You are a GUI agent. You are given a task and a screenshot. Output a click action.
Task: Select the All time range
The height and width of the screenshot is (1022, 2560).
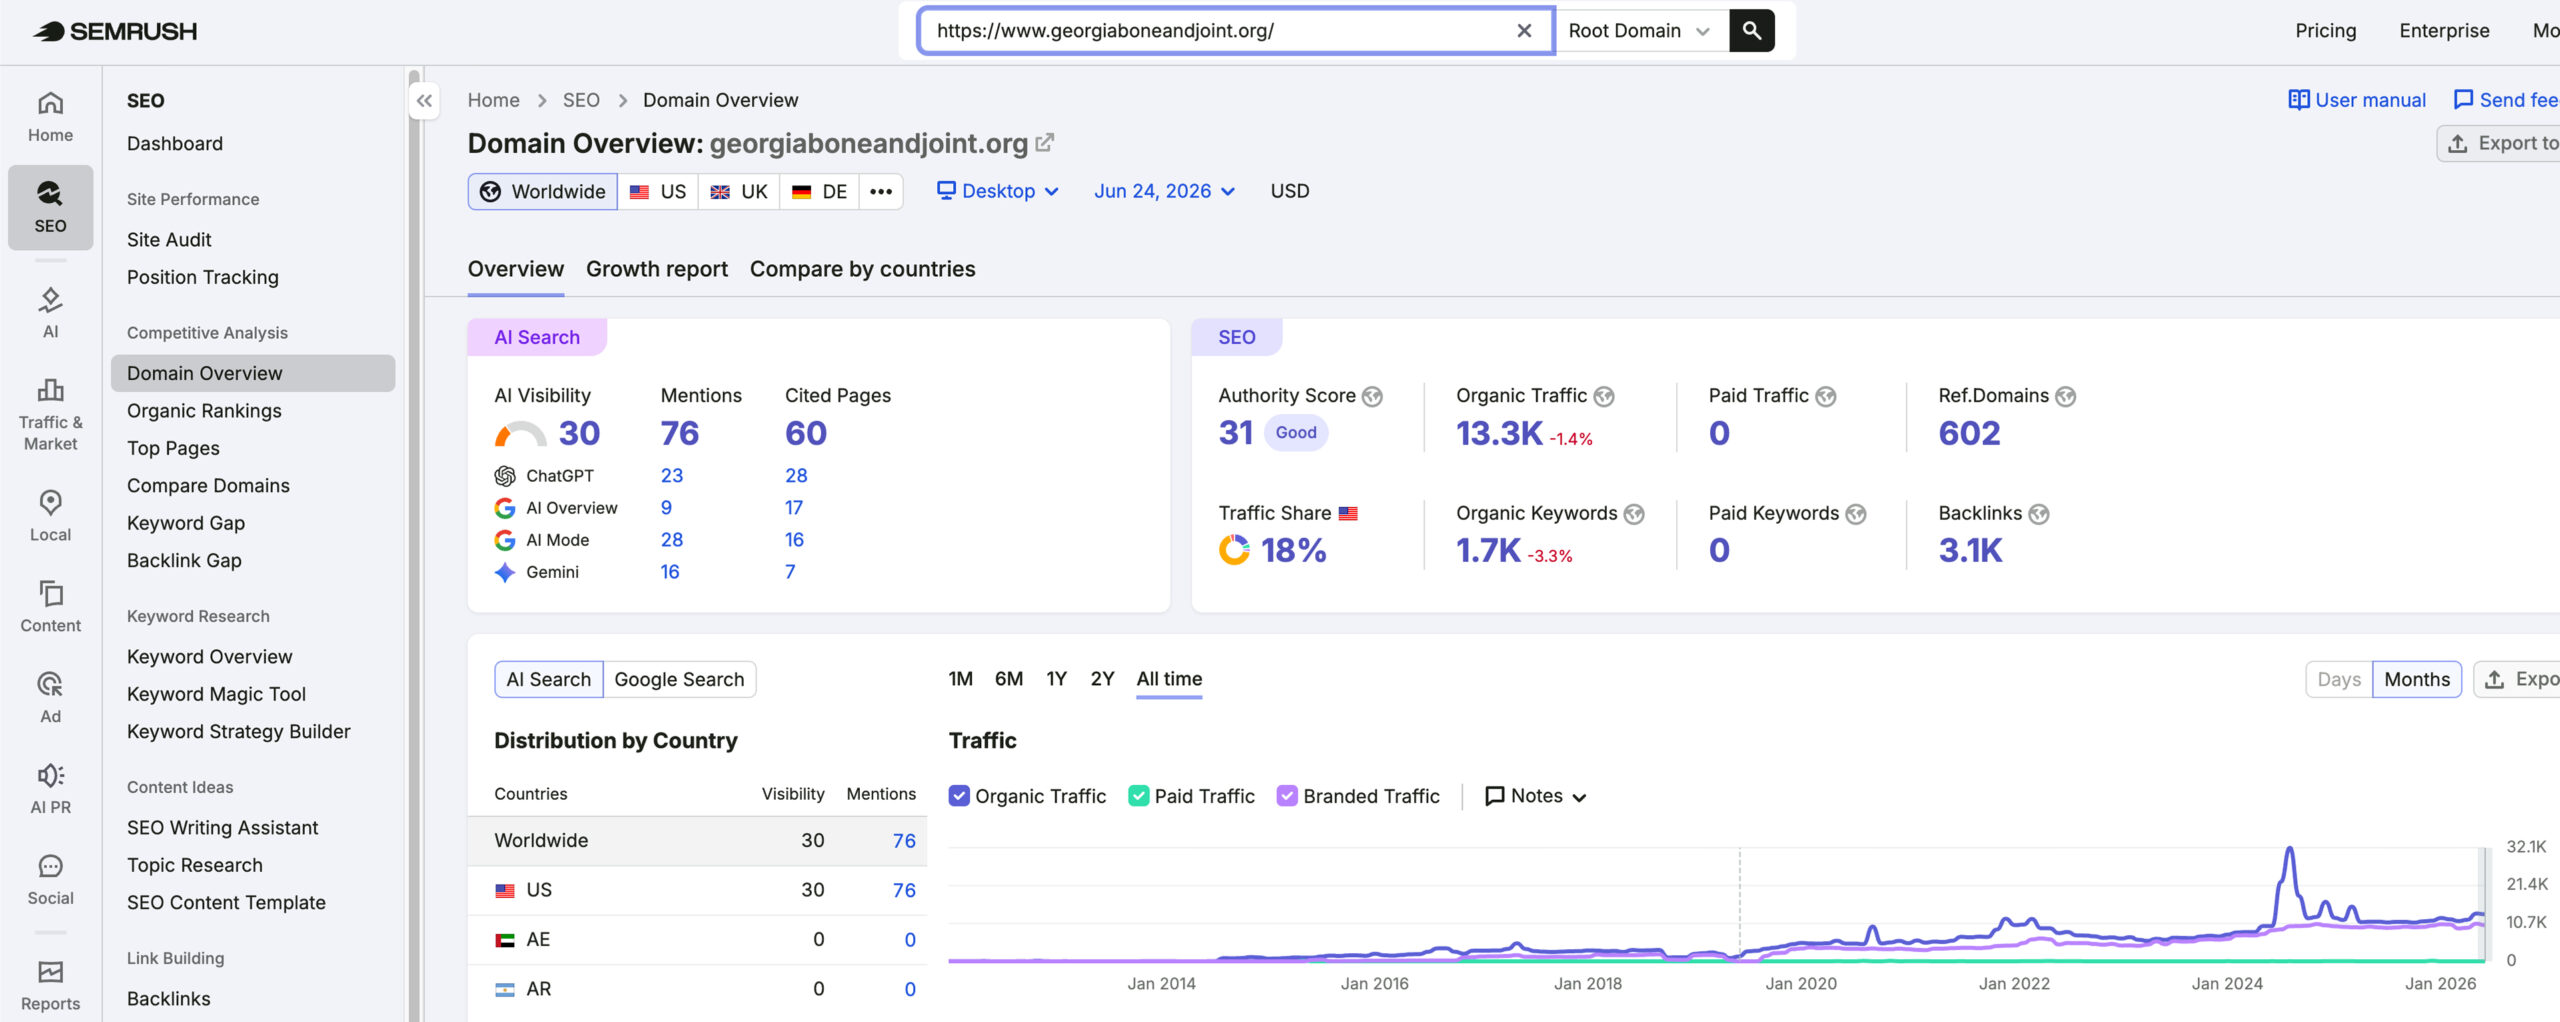click(1169, 679)
